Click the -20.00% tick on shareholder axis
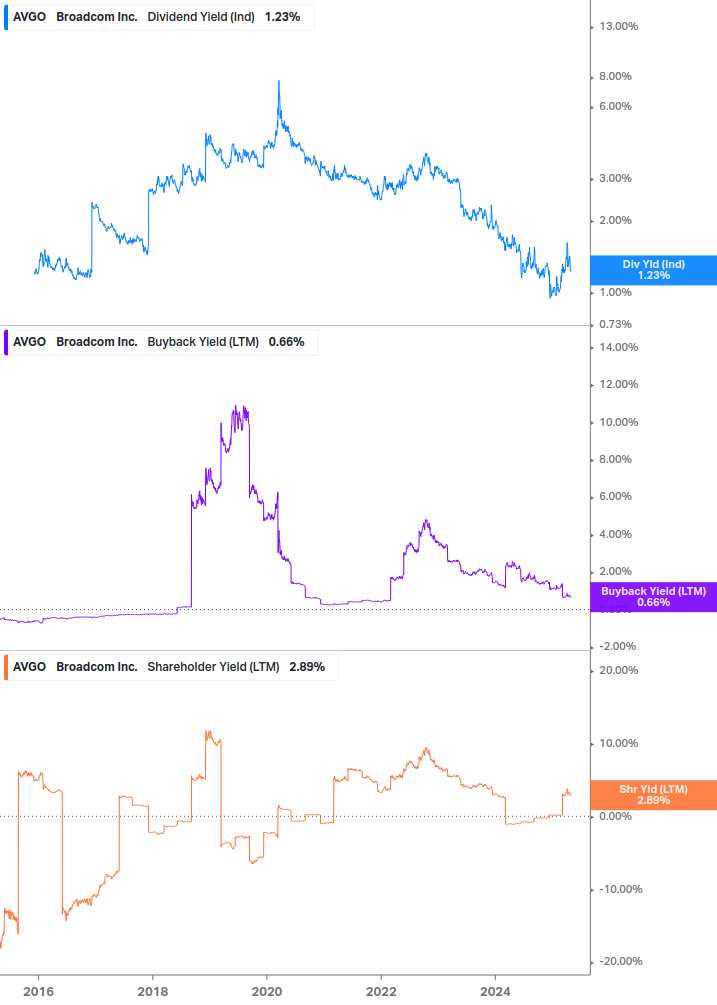Screen dimensions: 717x1005 (620, 961)
